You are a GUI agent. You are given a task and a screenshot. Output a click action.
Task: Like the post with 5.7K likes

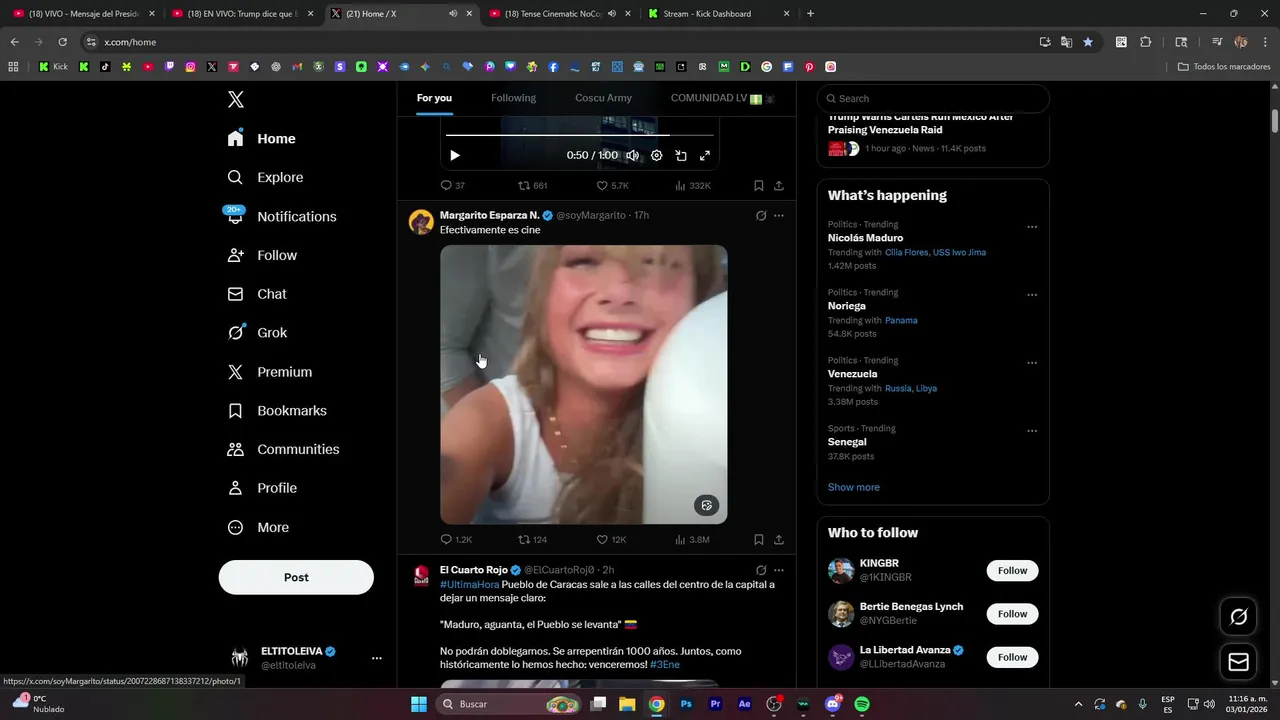pyautogui.click(x=612, y=186)
